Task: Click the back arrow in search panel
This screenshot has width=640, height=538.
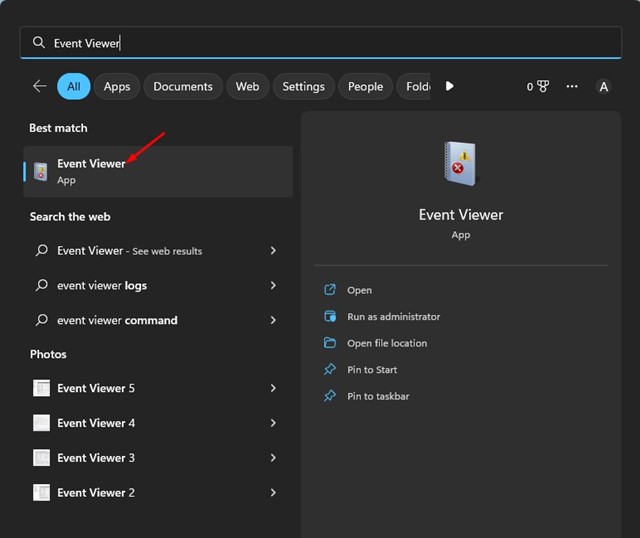Action: point(40,87)
